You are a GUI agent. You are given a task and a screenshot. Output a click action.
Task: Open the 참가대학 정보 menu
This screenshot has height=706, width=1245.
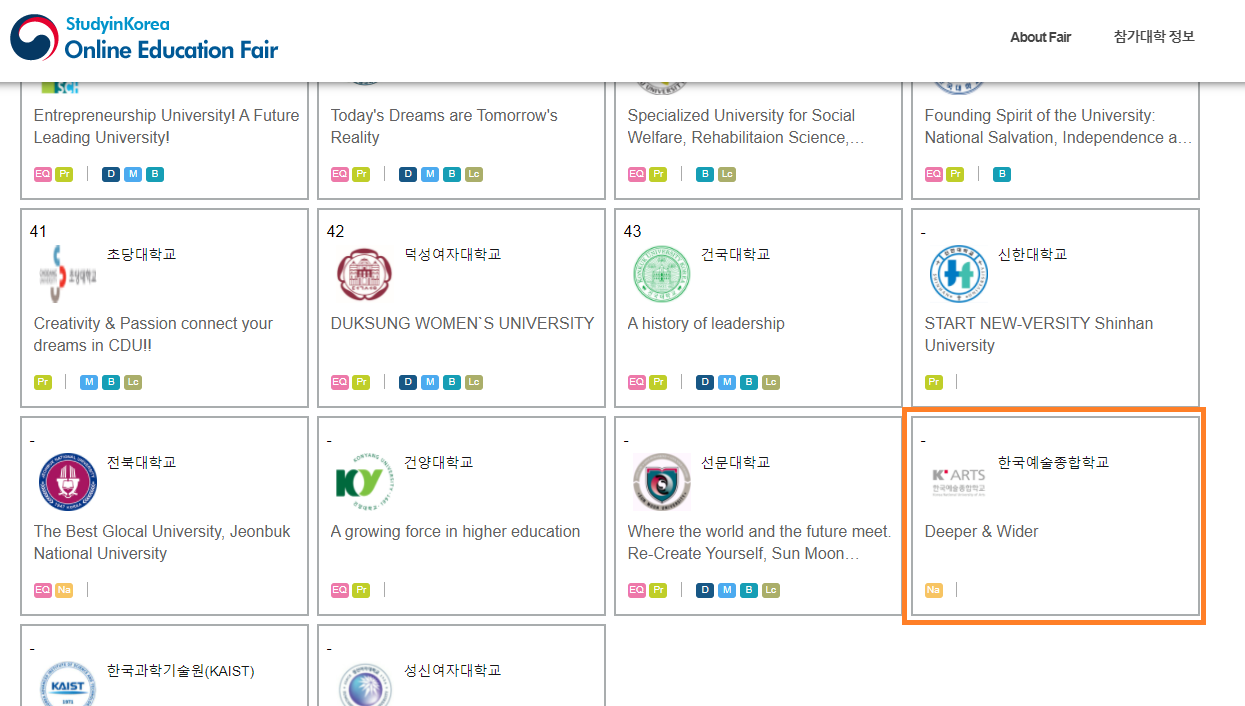pyautogui.click(x=1154, y=37)
